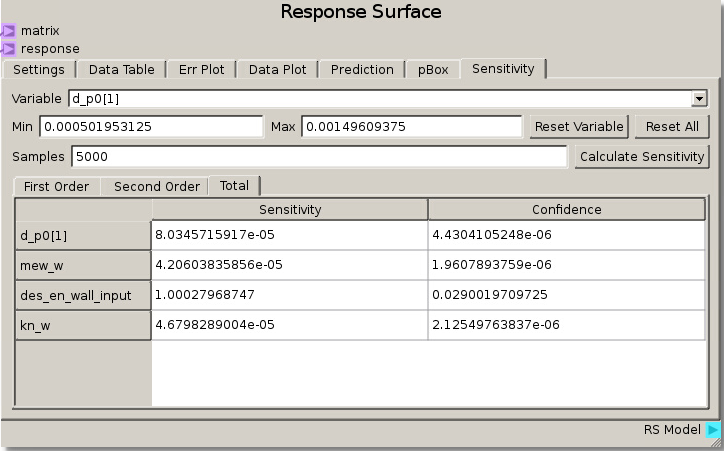Click the purple response input port icon

pos(8,48)
